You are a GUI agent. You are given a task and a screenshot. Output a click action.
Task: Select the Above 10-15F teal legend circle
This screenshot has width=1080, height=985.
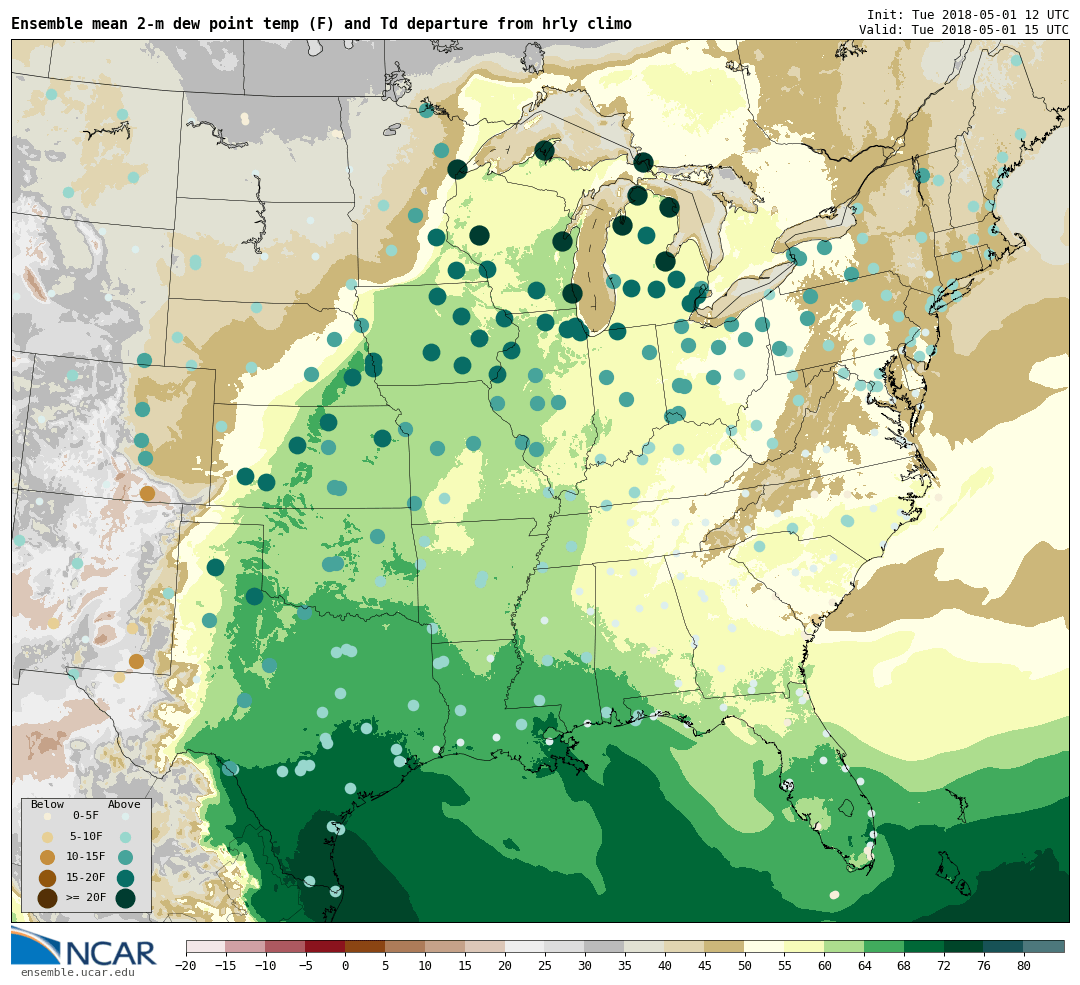pyautogui.click(x=125, y=858)
